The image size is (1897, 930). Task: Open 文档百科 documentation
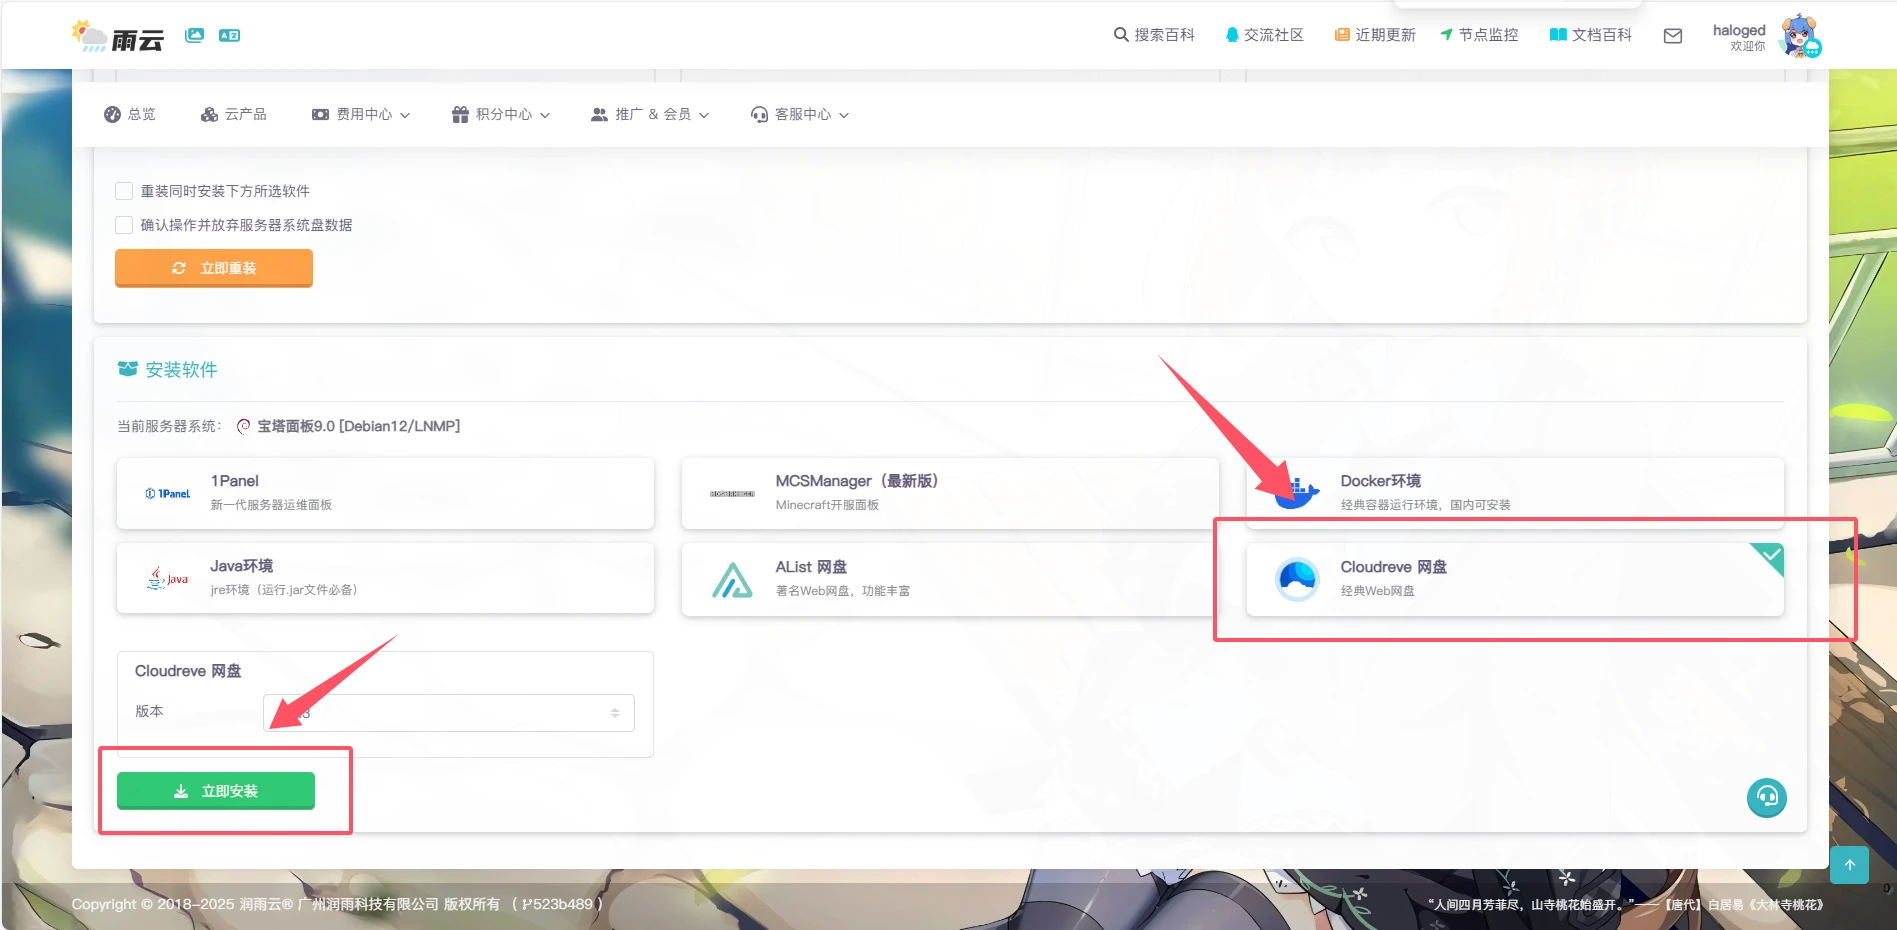tap(1591, 35)
